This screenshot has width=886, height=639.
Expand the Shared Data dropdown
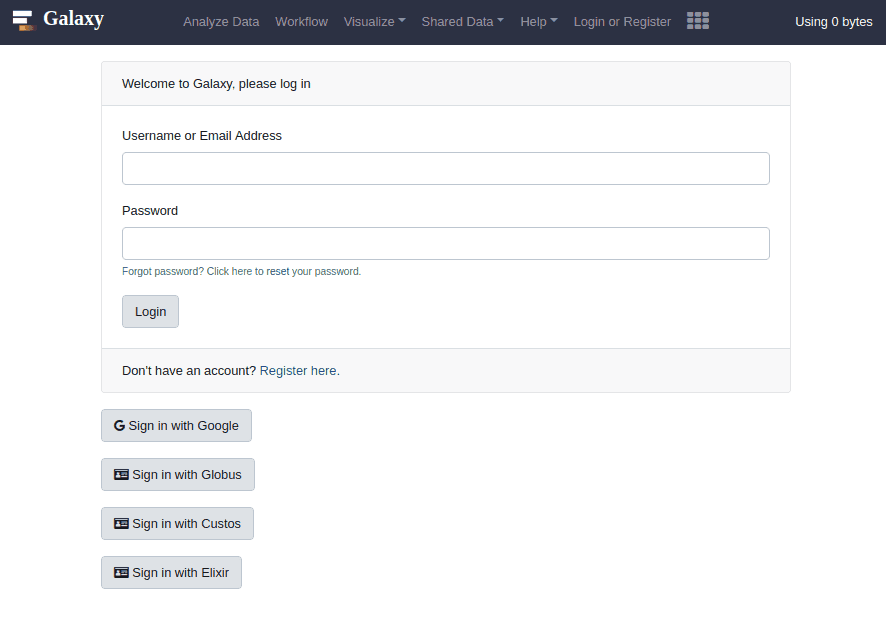(462, 21)
